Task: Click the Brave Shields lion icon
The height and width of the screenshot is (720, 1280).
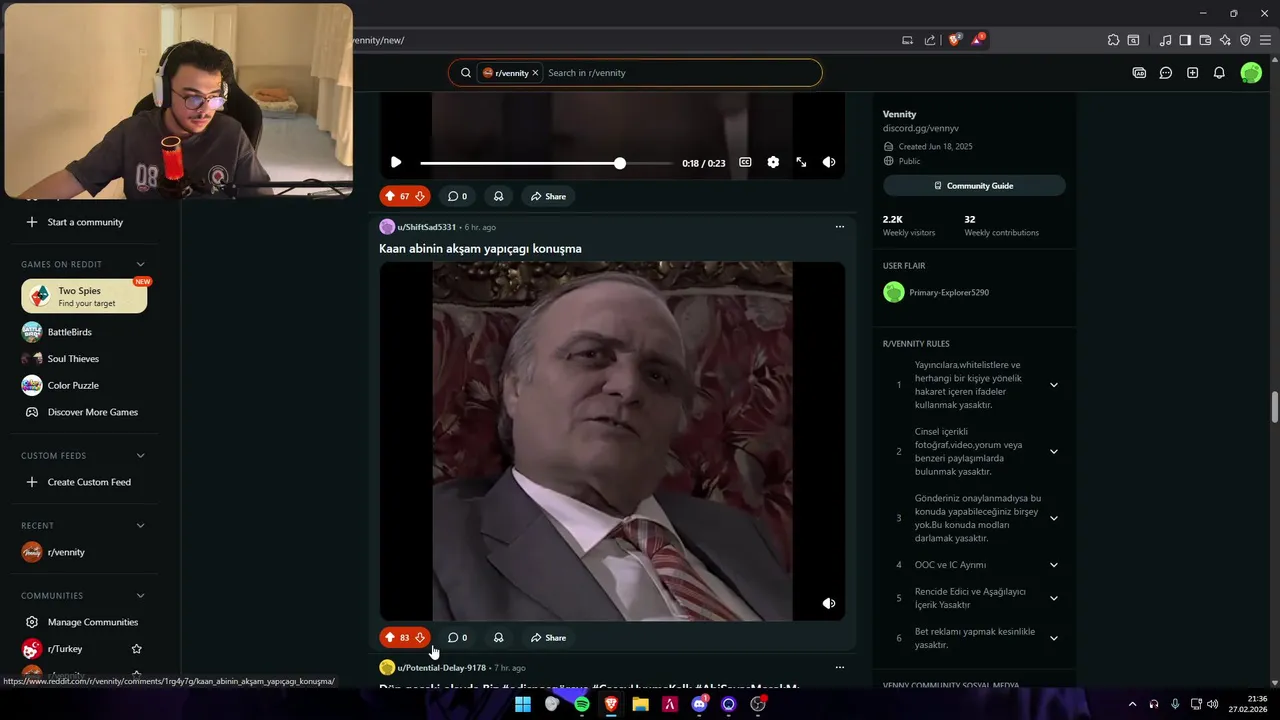Action: (x=954, y=40)
